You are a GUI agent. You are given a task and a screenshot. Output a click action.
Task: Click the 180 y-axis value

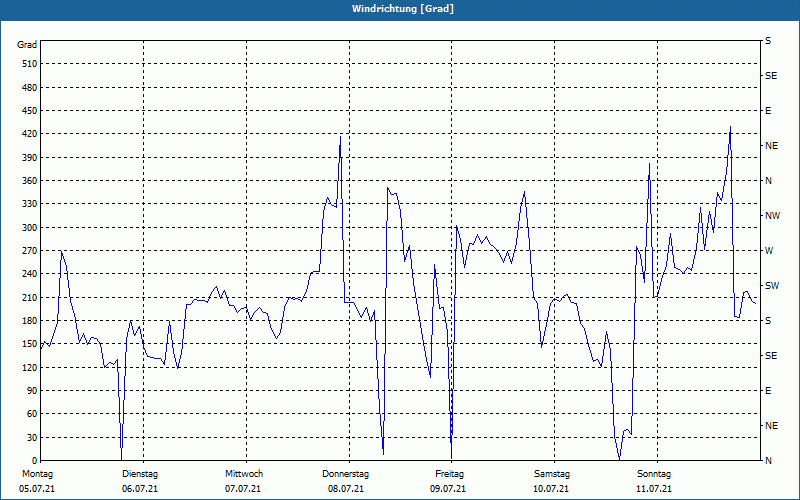(30, 321)
